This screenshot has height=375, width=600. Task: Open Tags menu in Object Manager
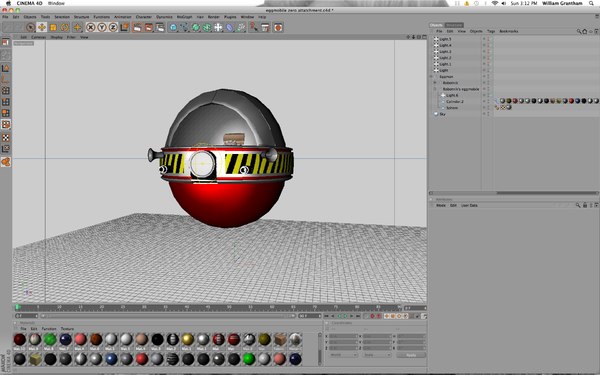(491, 31)
